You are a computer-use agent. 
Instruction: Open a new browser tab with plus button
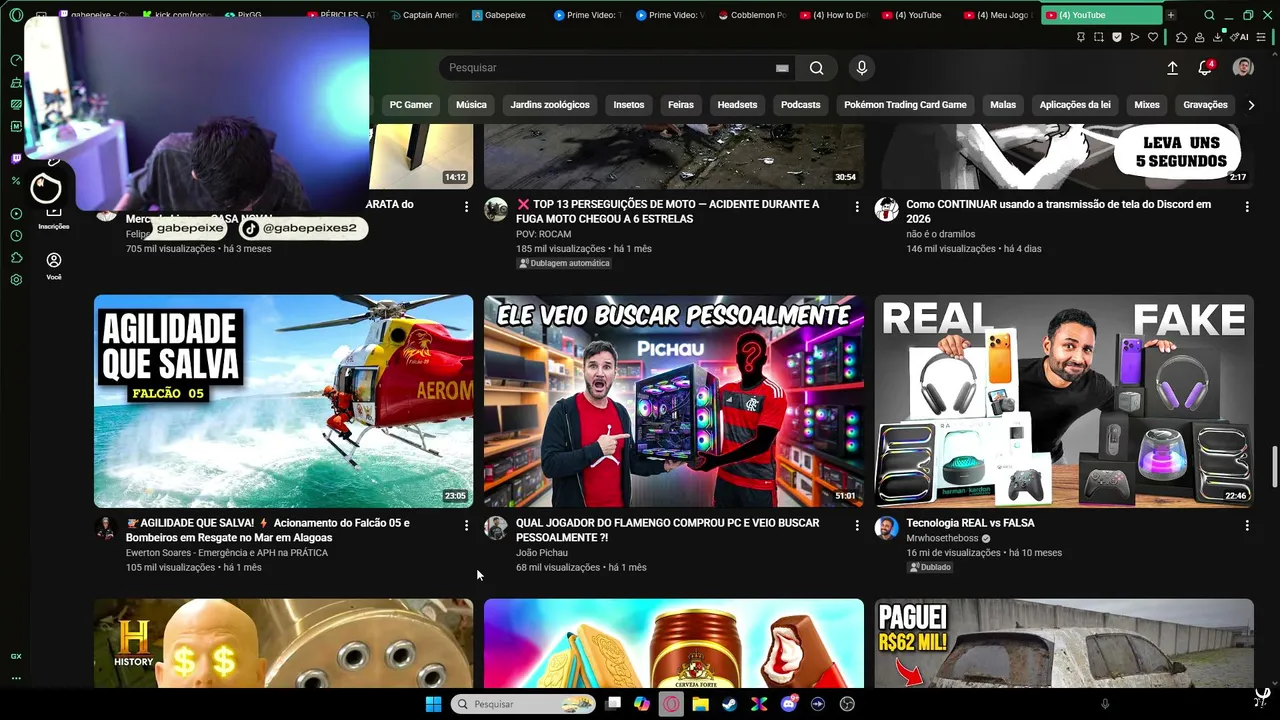coord(1171,15)
